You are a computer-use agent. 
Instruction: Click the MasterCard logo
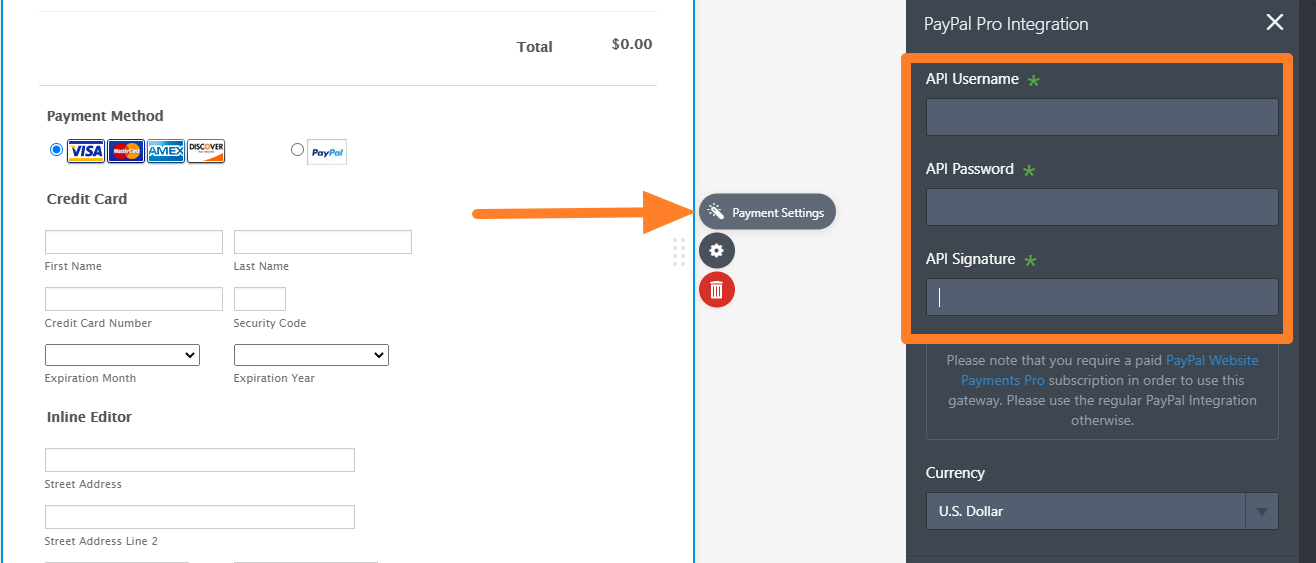[126, 151]
